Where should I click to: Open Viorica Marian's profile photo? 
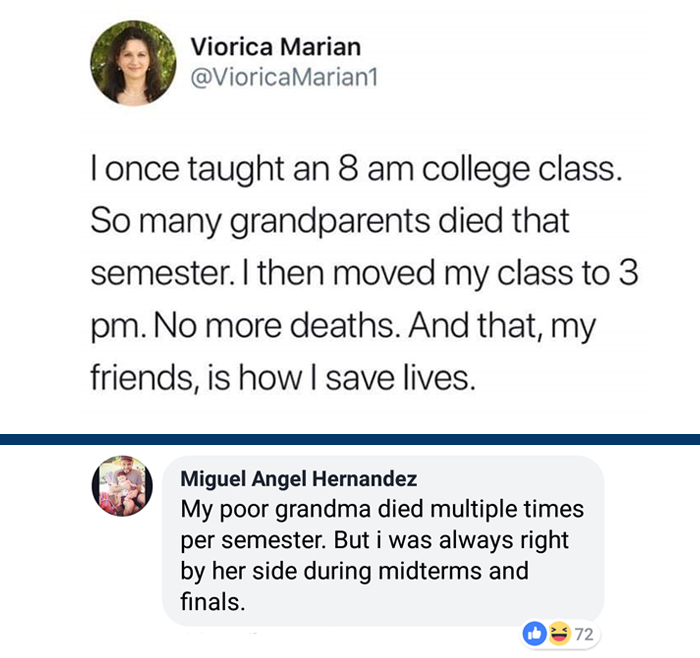point(134,62)
